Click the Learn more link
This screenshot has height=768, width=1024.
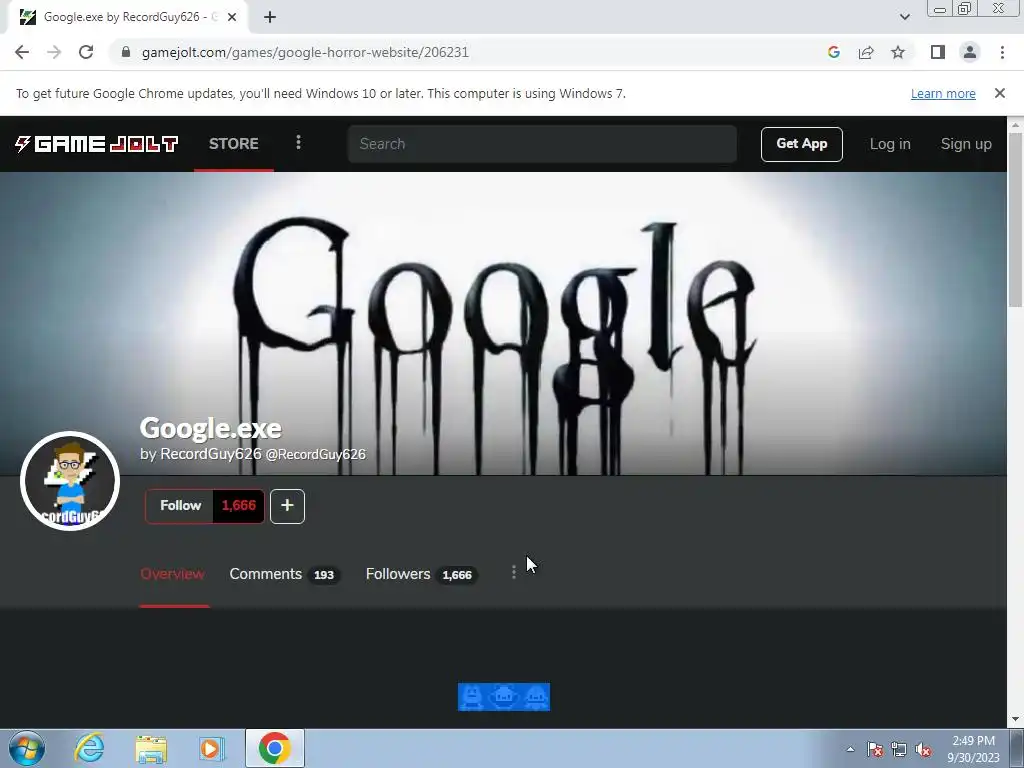click(943, 93)
